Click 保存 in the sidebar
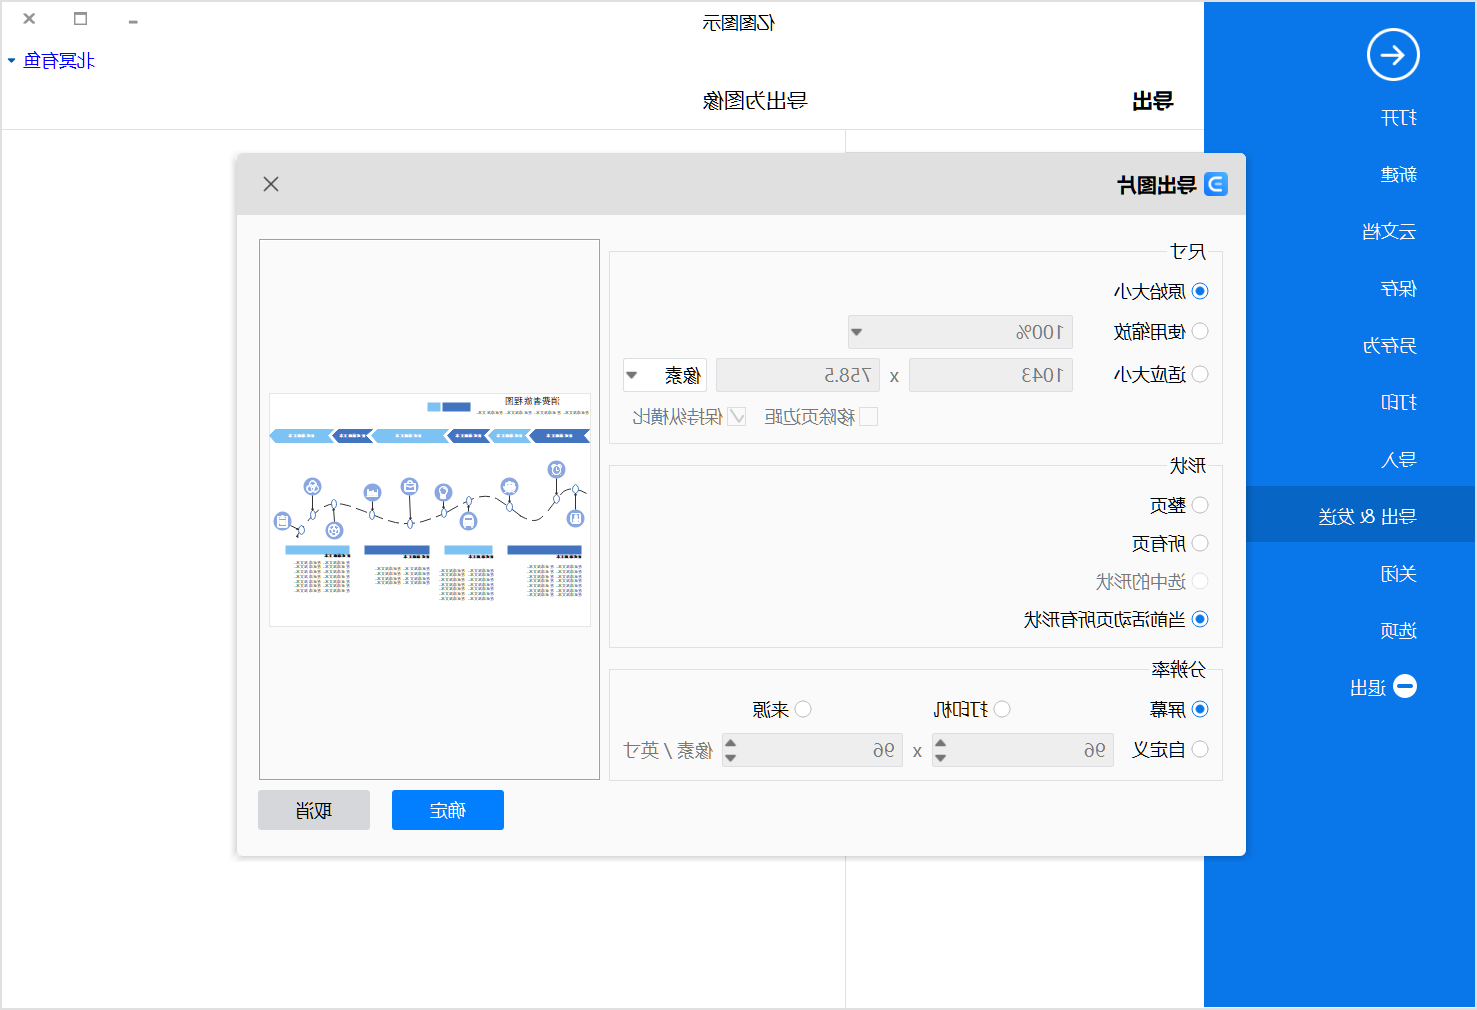 coord(1398,289)
